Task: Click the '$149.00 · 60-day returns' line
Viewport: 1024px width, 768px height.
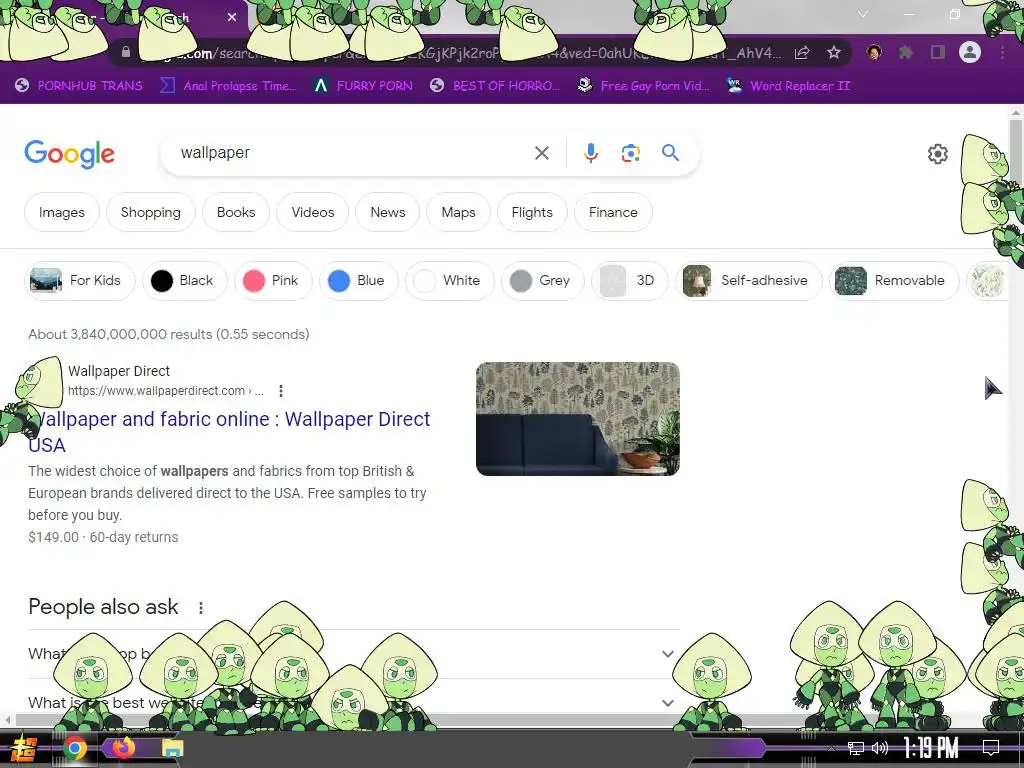Action: coord(103,537)
